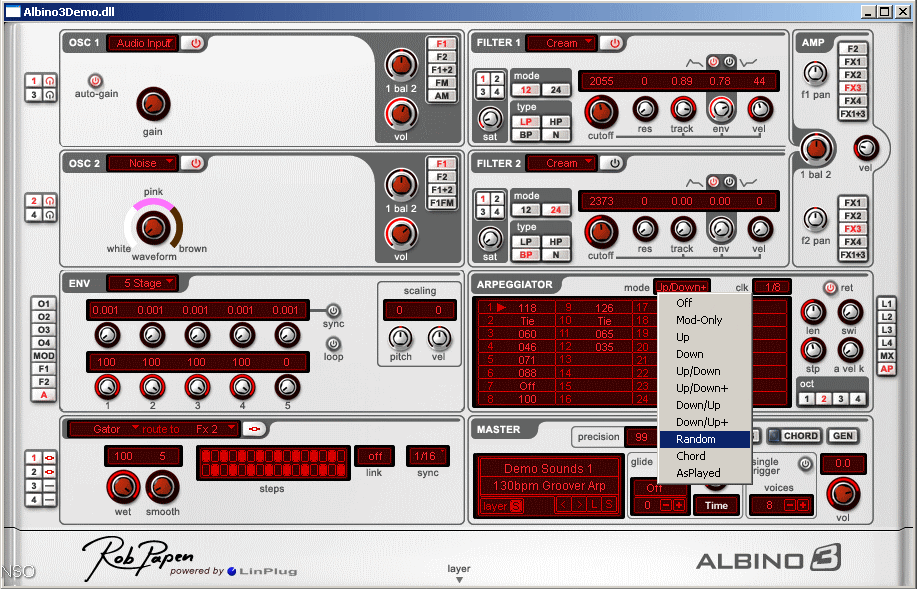The height and width of the screenshot is (589, 917).
Task: Select OSC 2 F1FM routing
Action: [442, 202]
